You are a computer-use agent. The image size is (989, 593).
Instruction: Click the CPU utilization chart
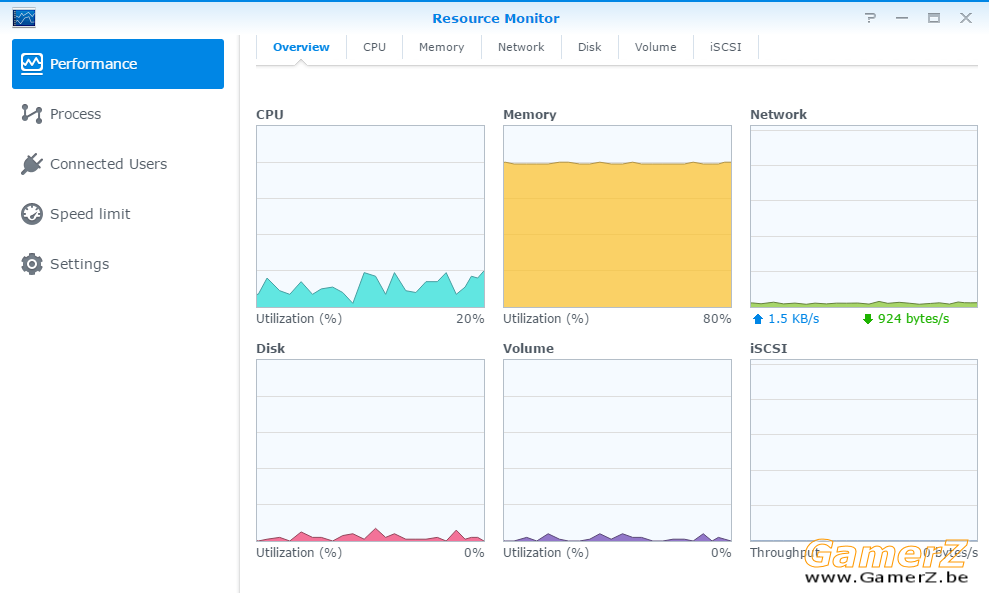pos(370,216)
